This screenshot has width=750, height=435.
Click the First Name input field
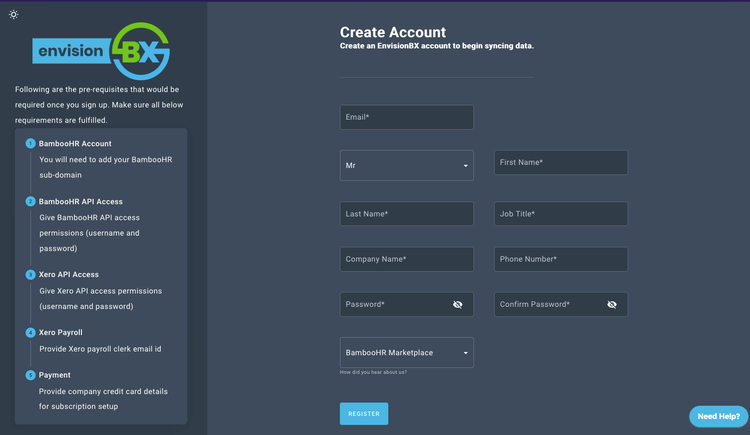coord(561,163)
